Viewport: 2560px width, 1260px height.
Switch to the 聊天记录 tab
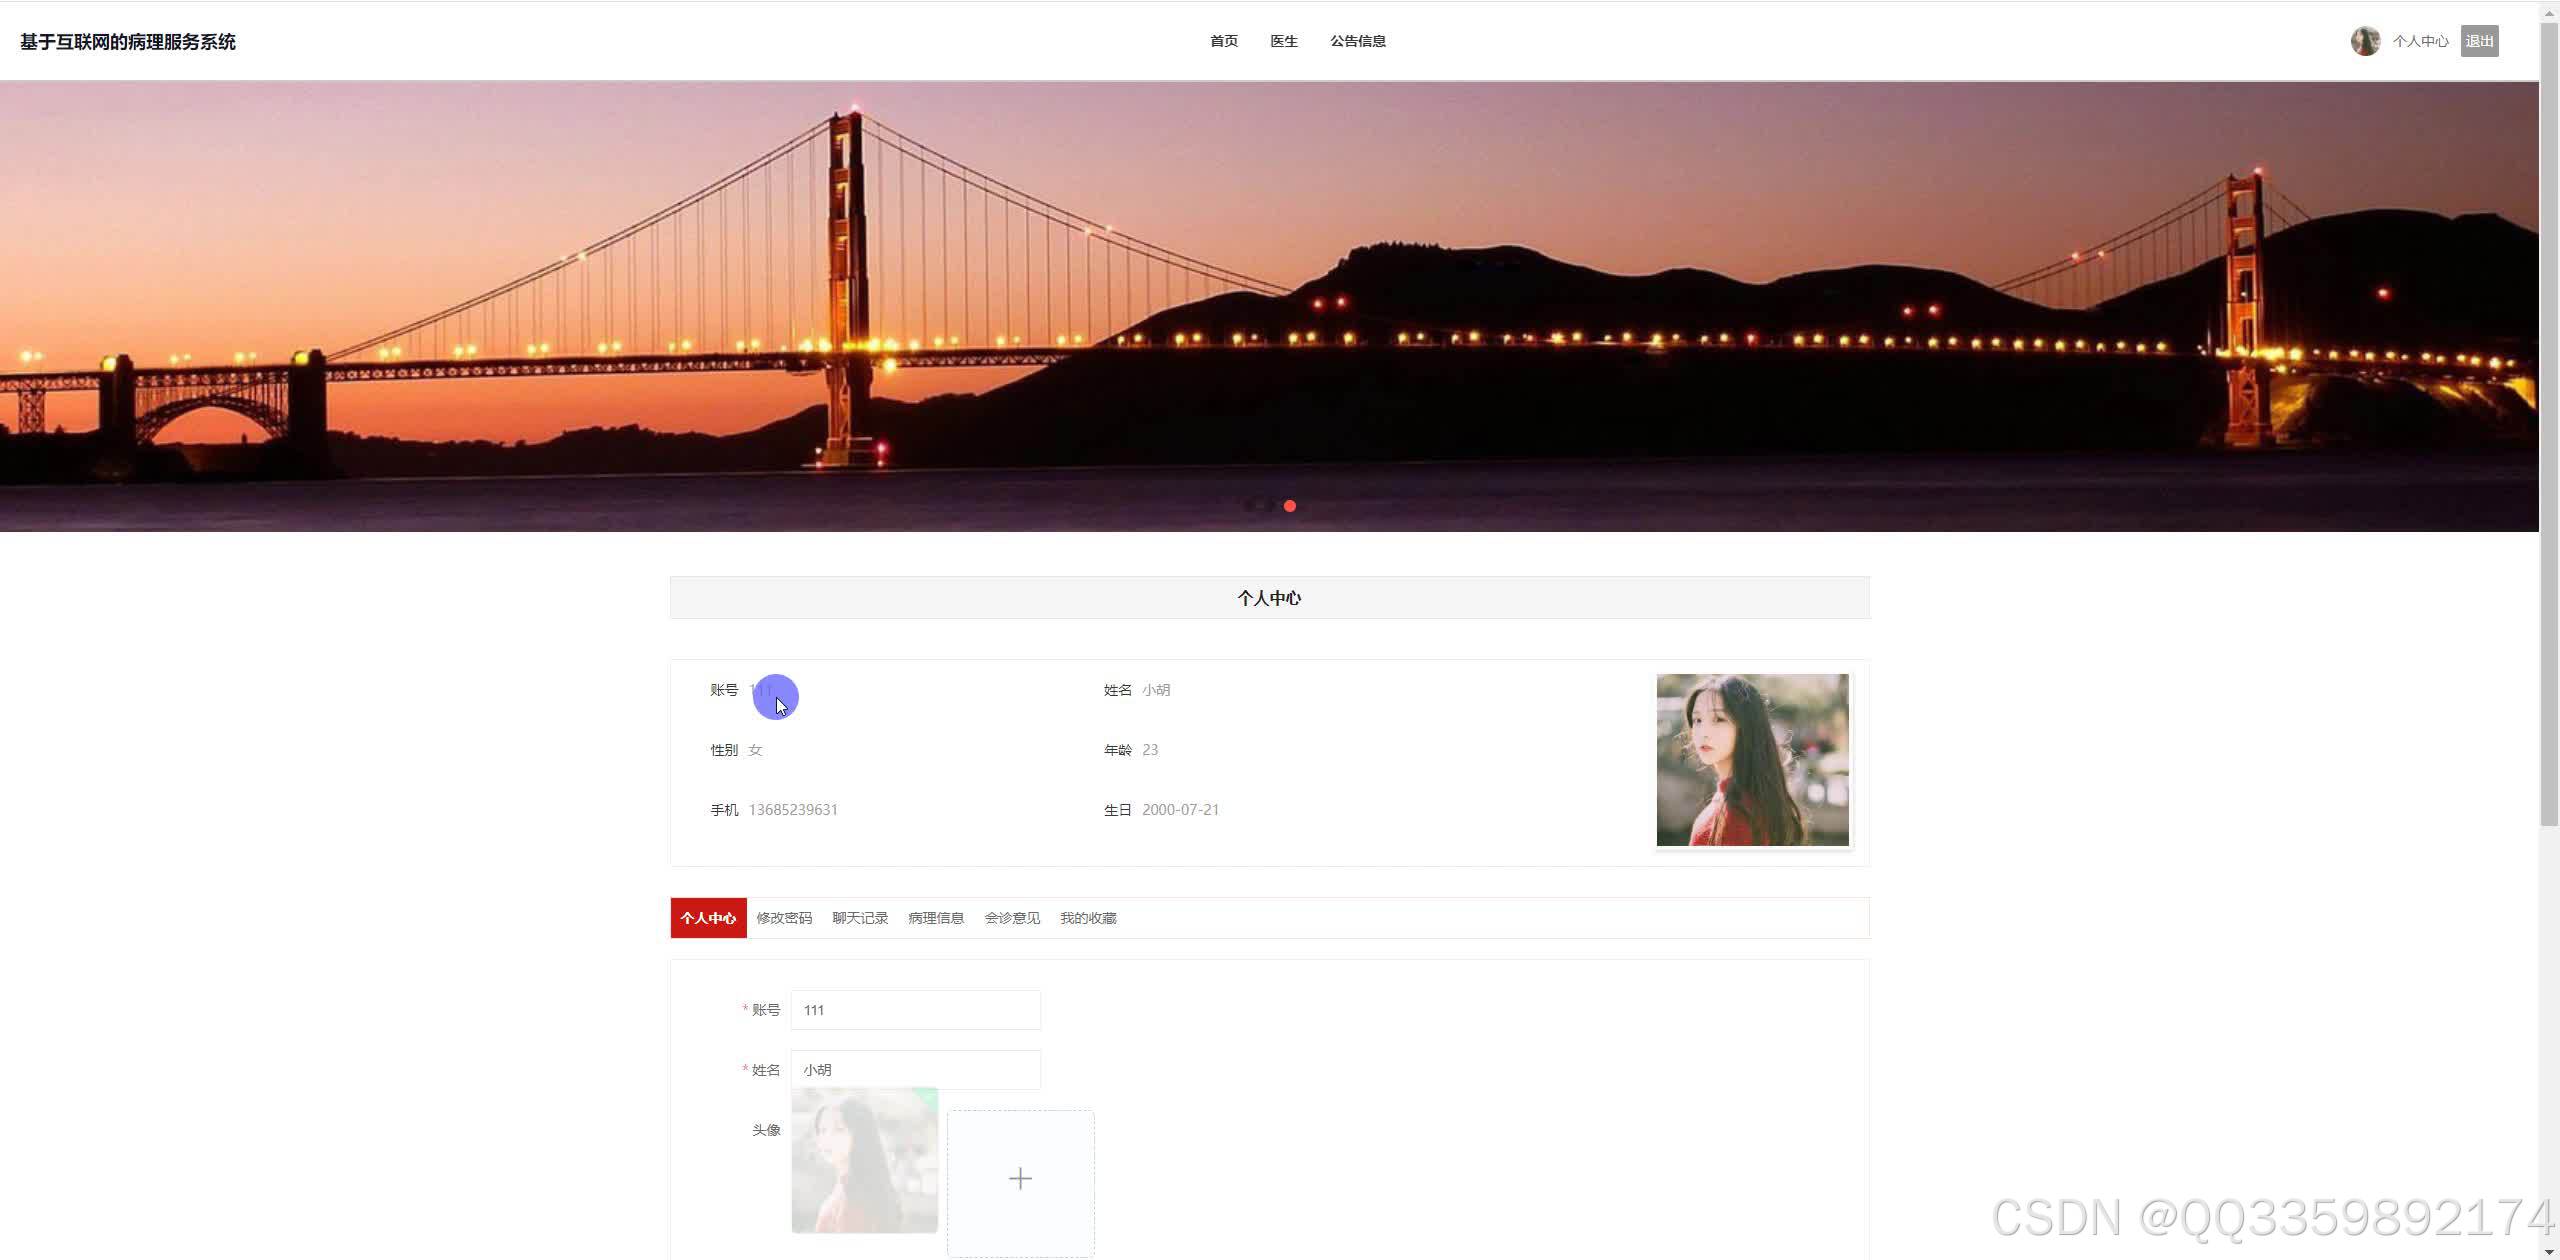pos(860,918)
